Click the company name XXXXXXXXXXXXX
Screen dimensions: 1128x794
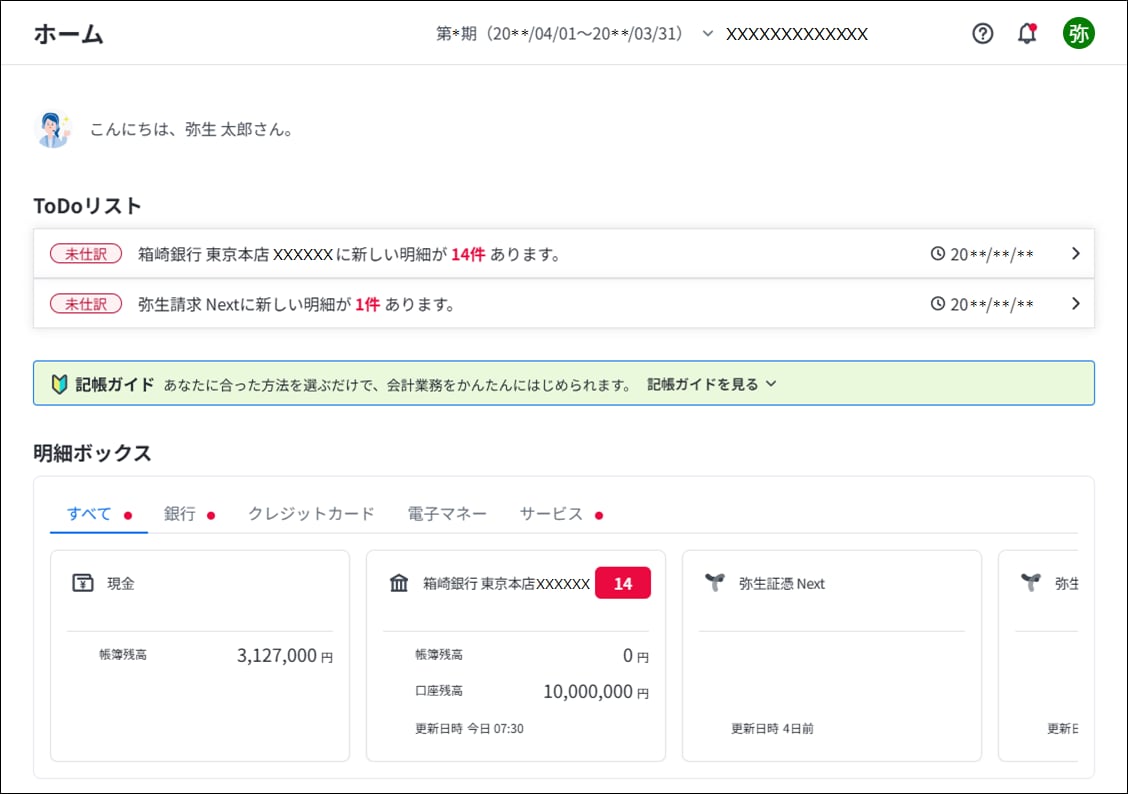[x=796, y=34]
